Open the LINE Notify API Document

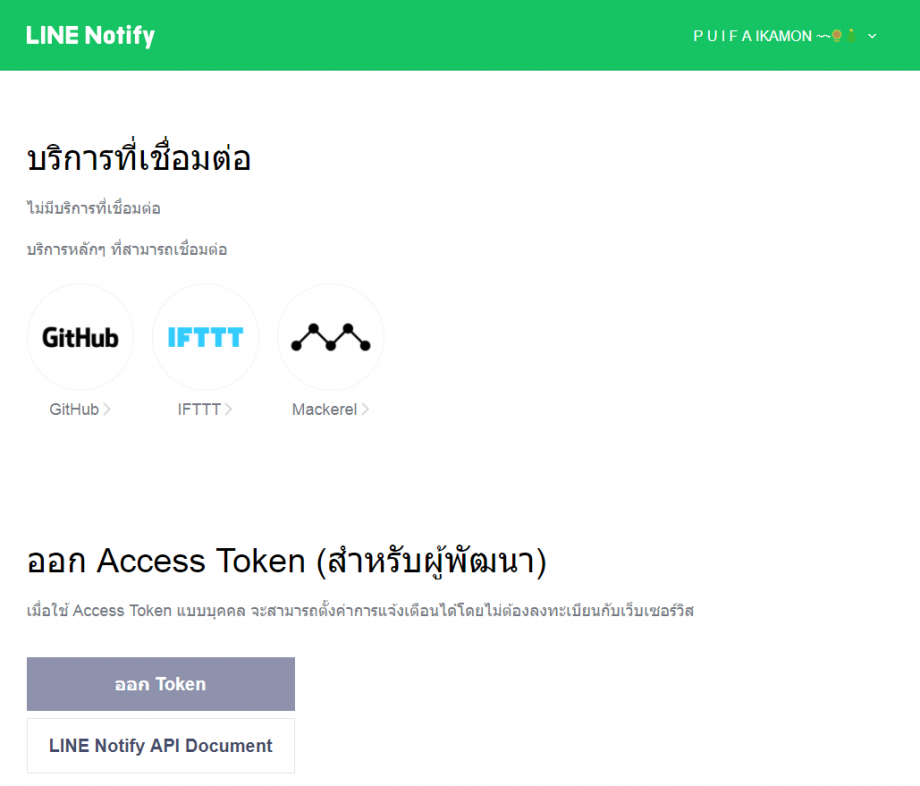point(160,746)
